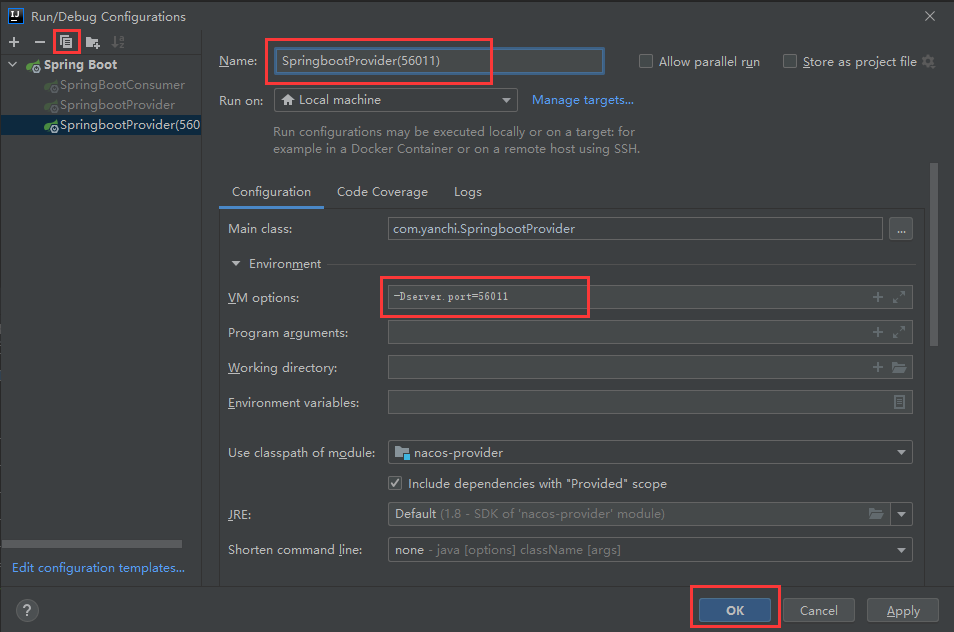Apply the configuration changes
The width and height of the screenshot is (954, 632).
pyautogui.click(x=903, y=611)
